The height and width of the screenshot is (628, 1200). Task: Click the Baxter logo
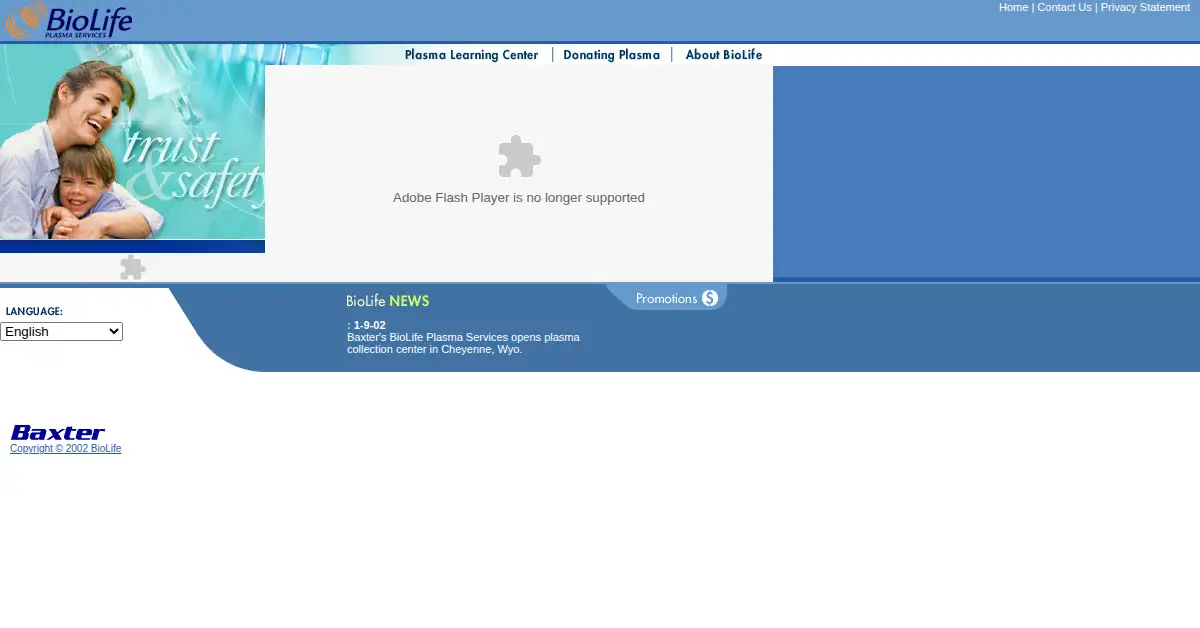point(57,433)
